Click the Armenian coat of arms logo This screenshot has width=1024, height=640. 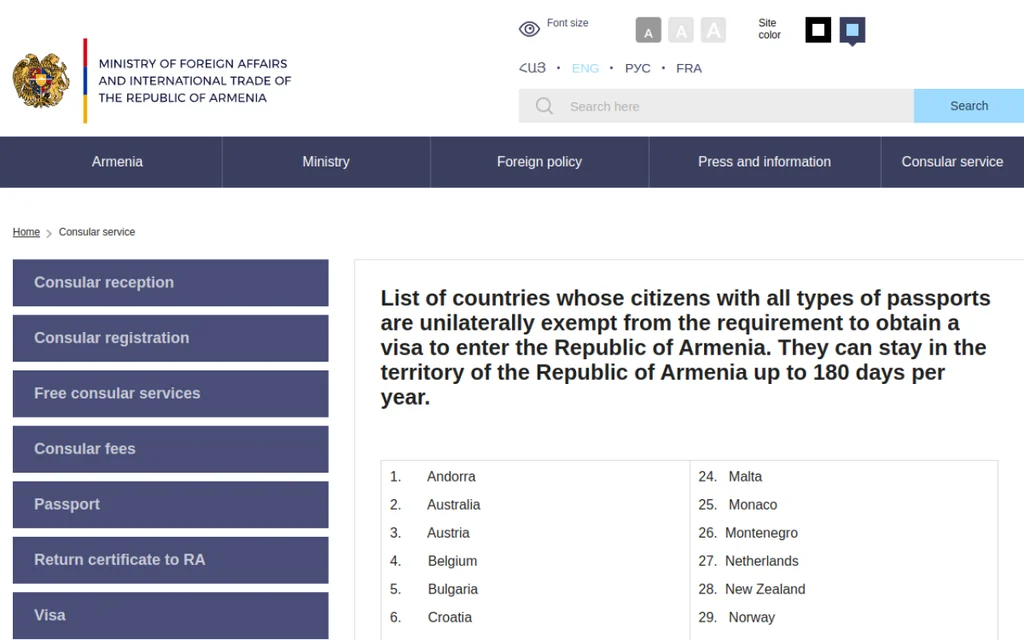[x=41, y=80]
